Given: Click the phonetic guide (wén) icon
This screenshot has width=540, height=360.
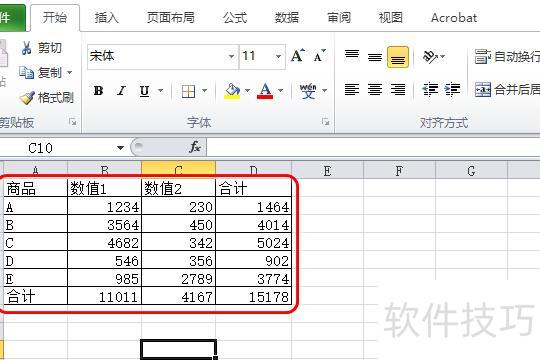Looking at the screenshot, I should coord(308,91).
